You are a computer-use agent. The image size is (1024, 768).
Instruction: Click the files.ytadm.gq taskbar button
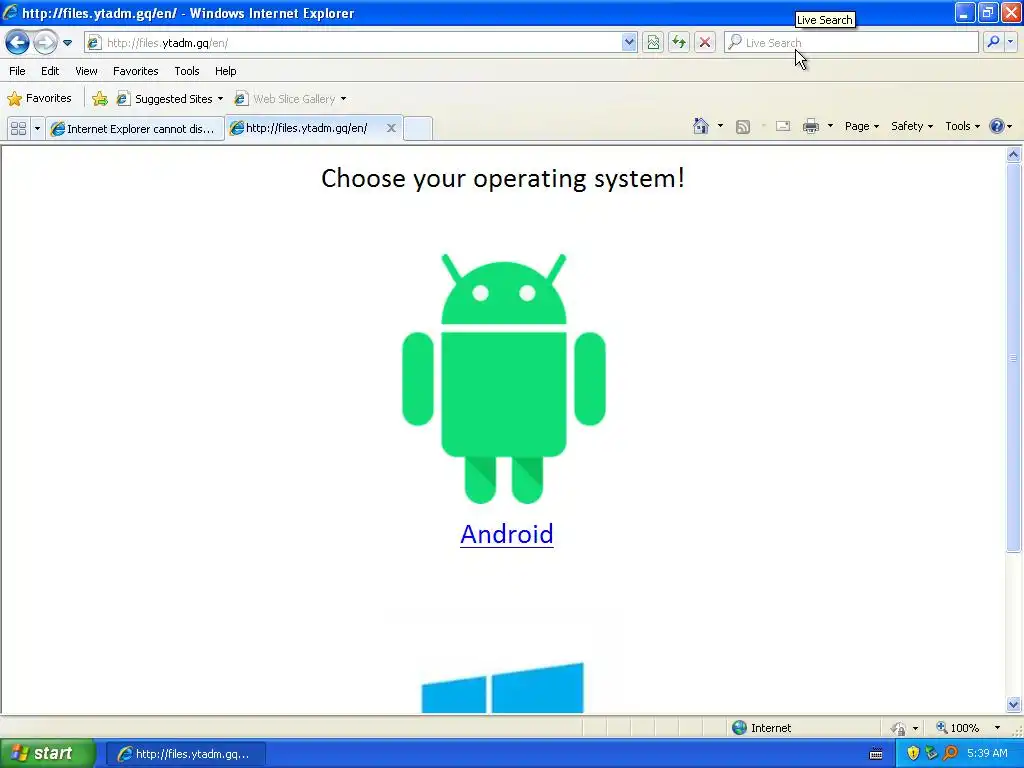pos(185,754)
